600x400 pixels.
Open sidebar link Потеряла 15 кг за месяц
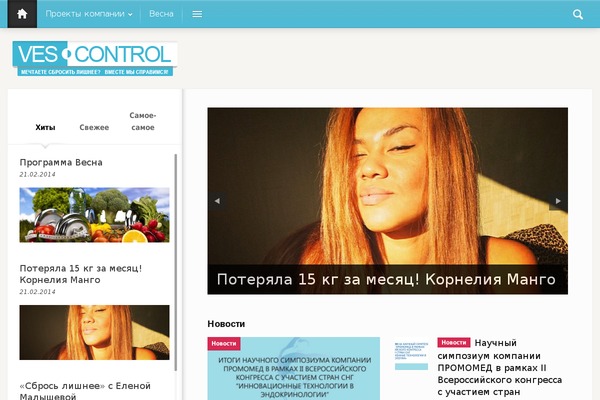(81, 274)
